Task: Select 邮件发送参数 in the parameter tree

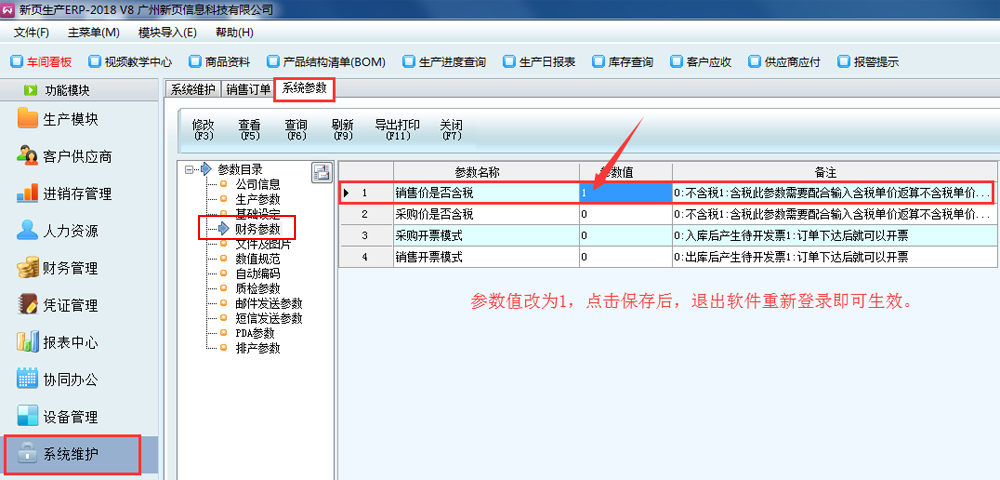Action: 268,303
